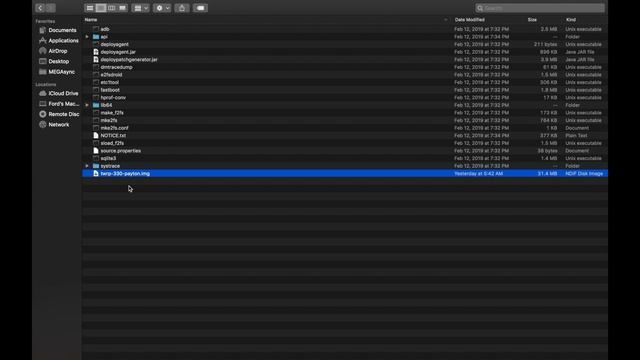Click in the Search field
Viewport: 640px width, 360px height.
click(x=540, y=8)
